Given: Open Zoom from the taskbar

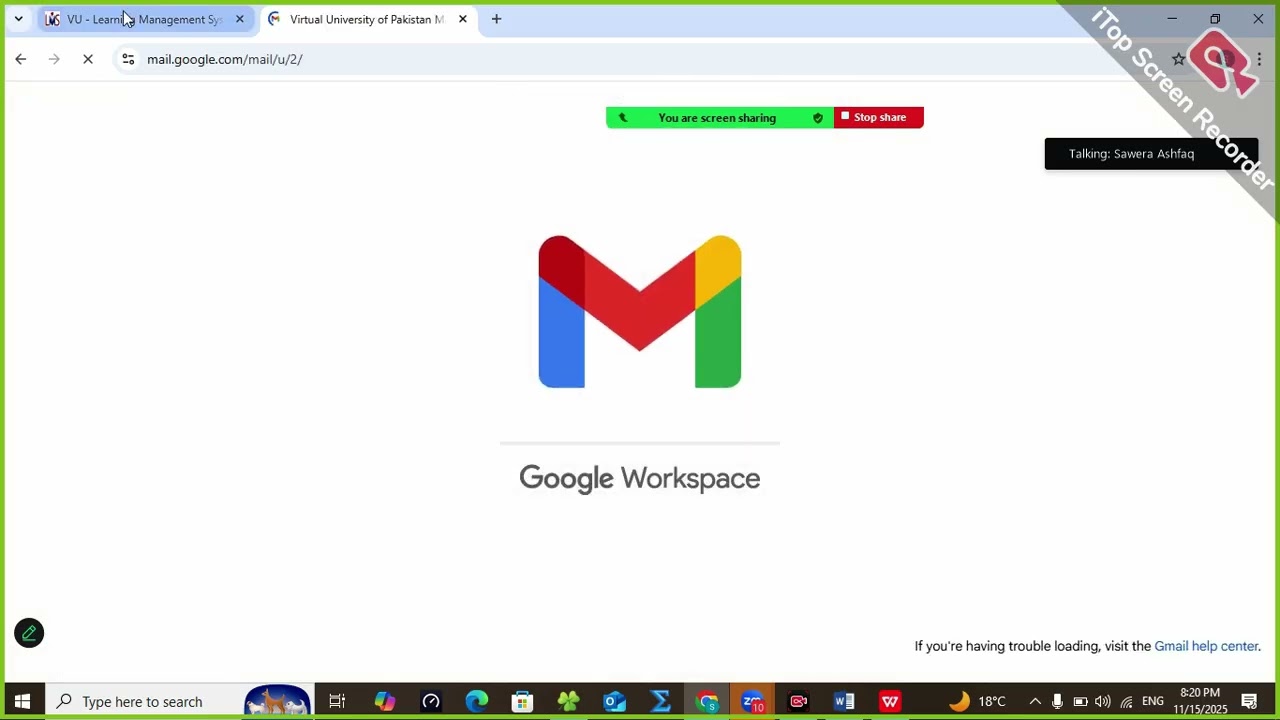Looking at the screenshot, I should (x=753, y=701).
